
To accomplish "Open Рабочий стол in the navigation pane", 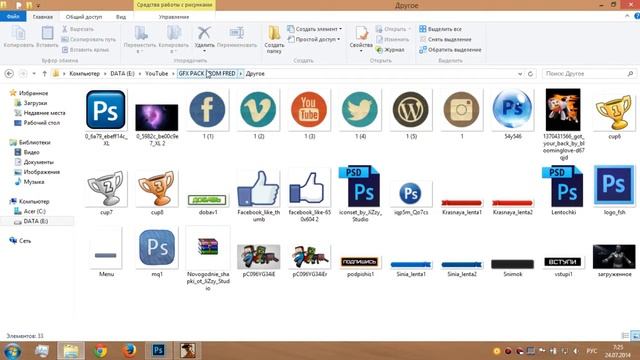I will point(41,122).
